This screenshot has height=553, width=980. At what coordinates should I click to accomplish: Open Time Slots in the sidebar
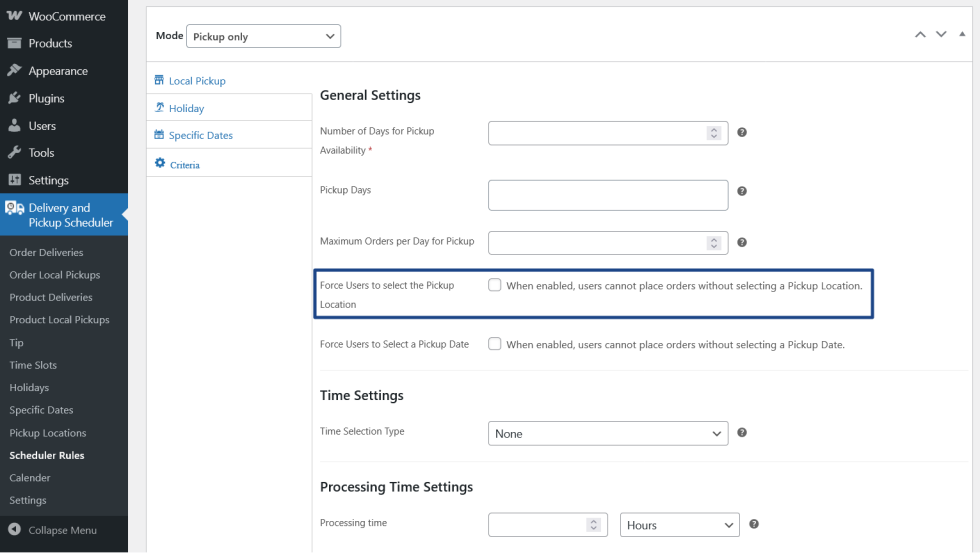coord(33,365)
